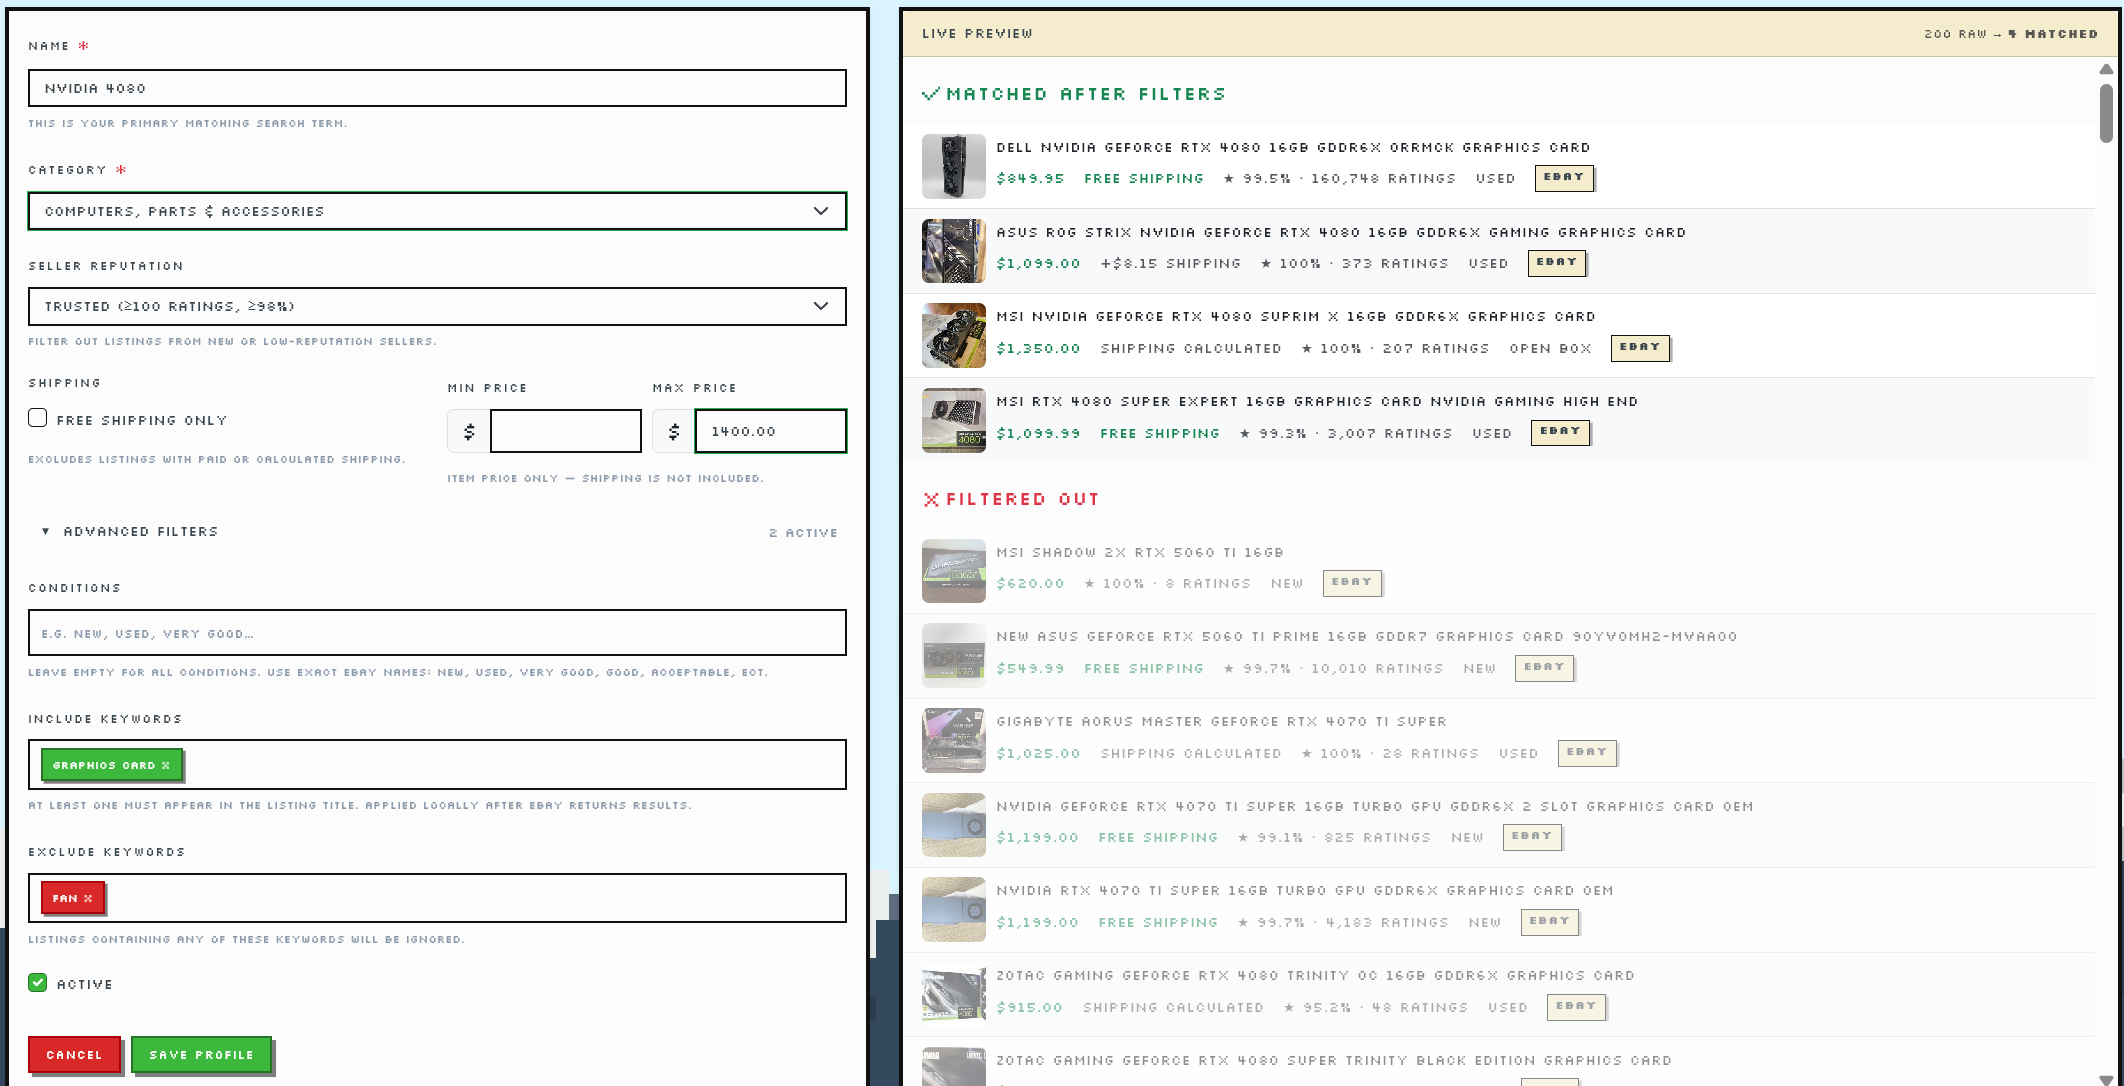
Task: Click the Live Preview scrollbar thumb
Action: (2106, 113)
